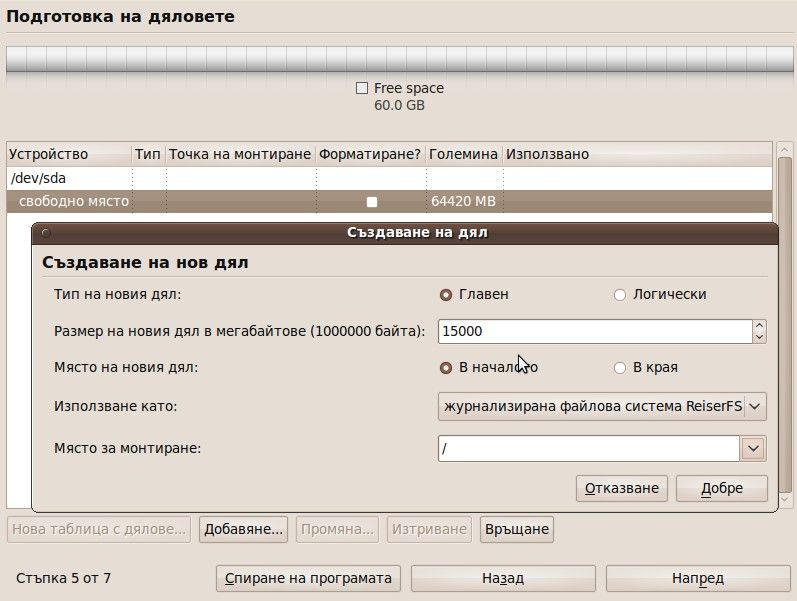Viewport: 797px width, 601px height.
Task: Click the Тип column header
Action: point(148,154)
